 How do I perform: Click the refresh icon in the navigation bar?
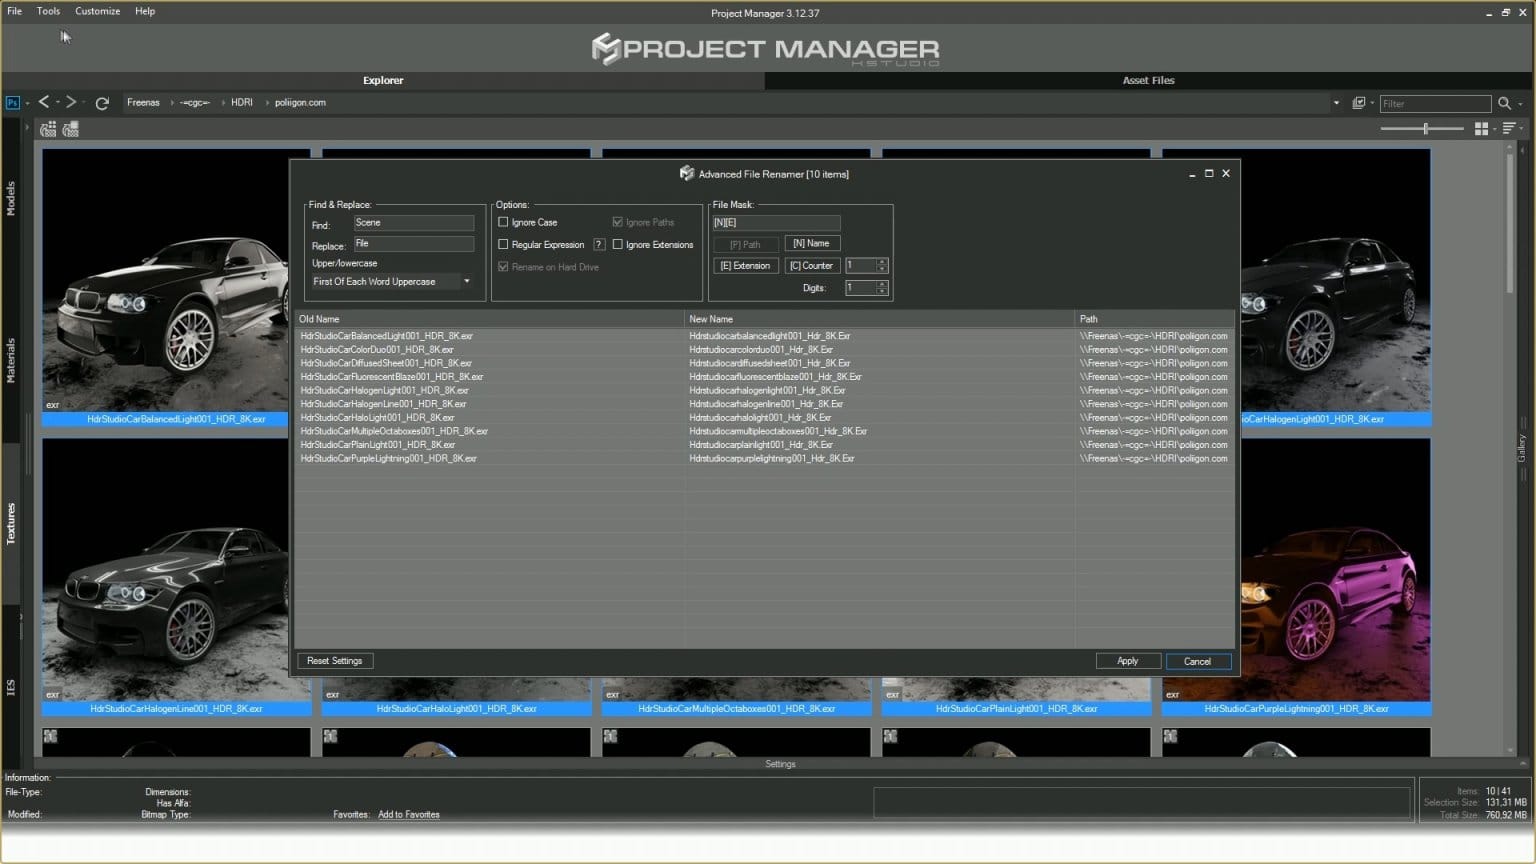102,102
